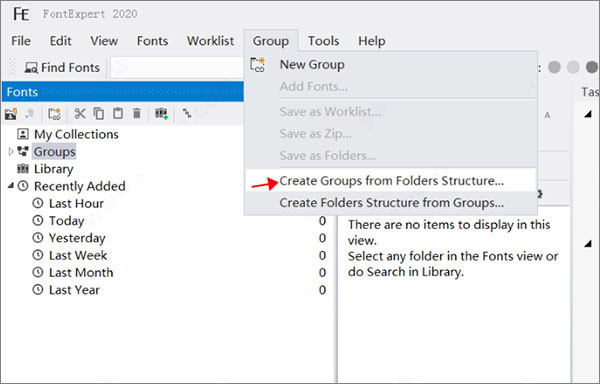The image size is (600, 384).
Task: Choose Create Folders Structure from Groups
Action: [391, 203]
